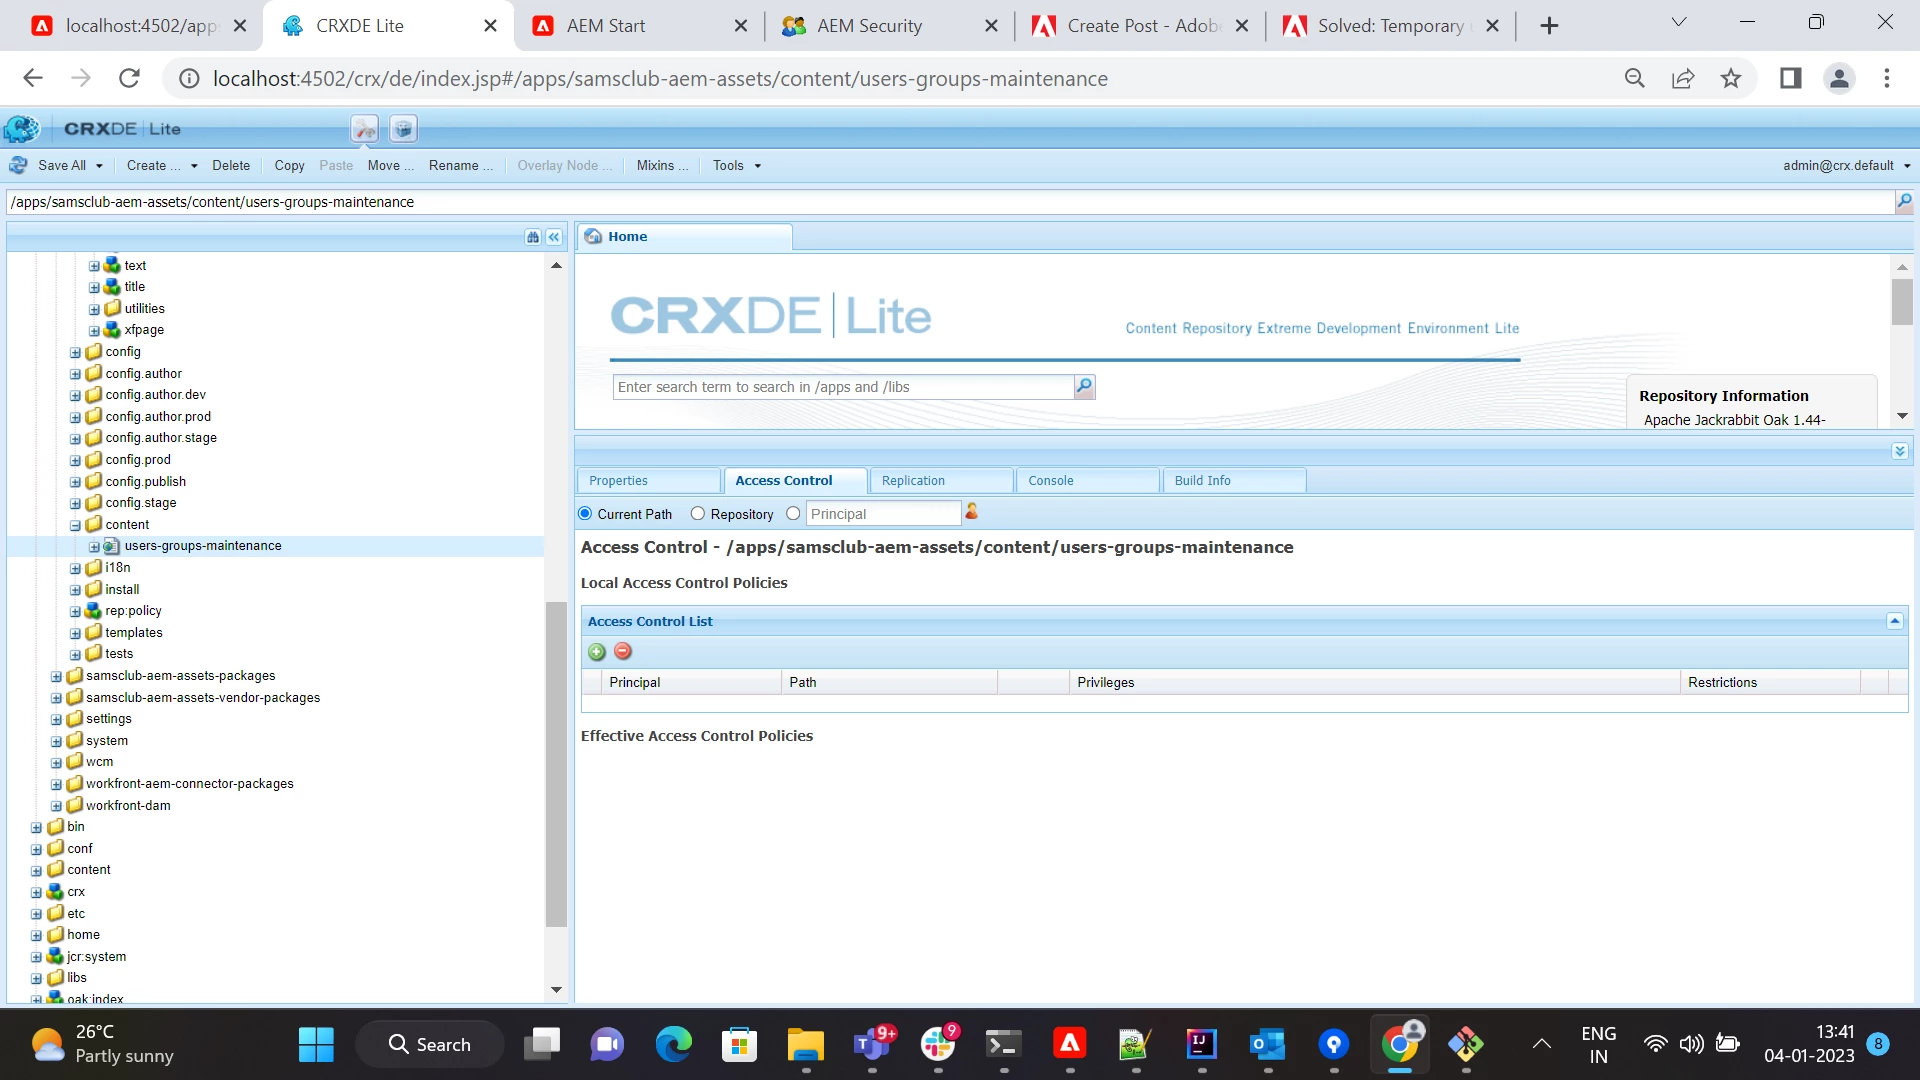This screenshot has height=1080, width=1920.
Task: Click the address bar path search icon
Action: 1904,202
